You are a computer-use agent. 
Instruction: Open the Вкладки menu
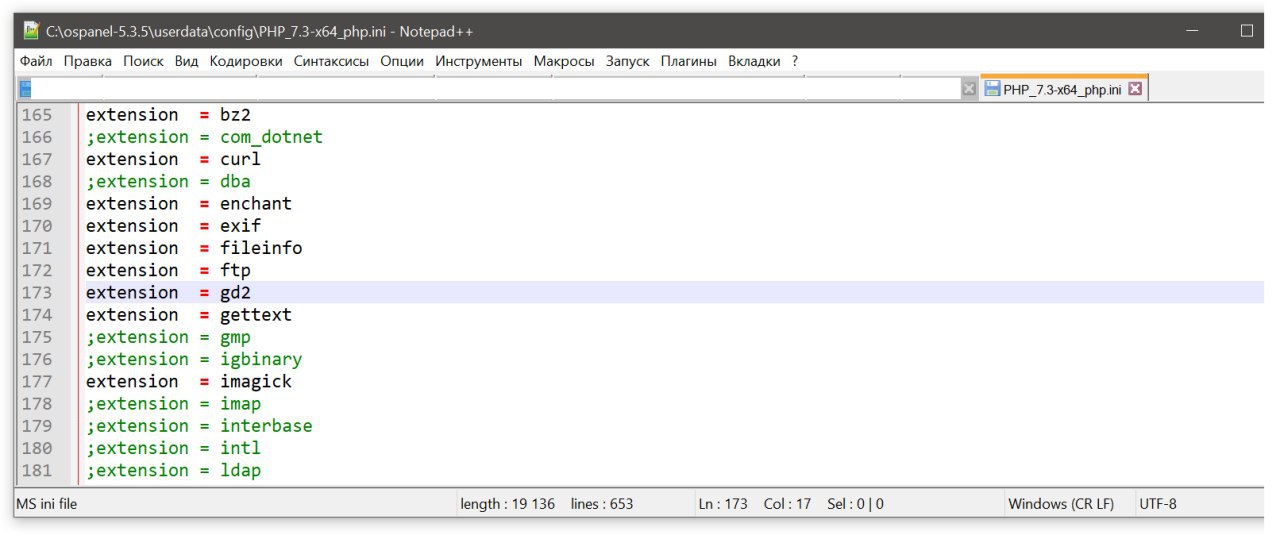coord(754,61)
